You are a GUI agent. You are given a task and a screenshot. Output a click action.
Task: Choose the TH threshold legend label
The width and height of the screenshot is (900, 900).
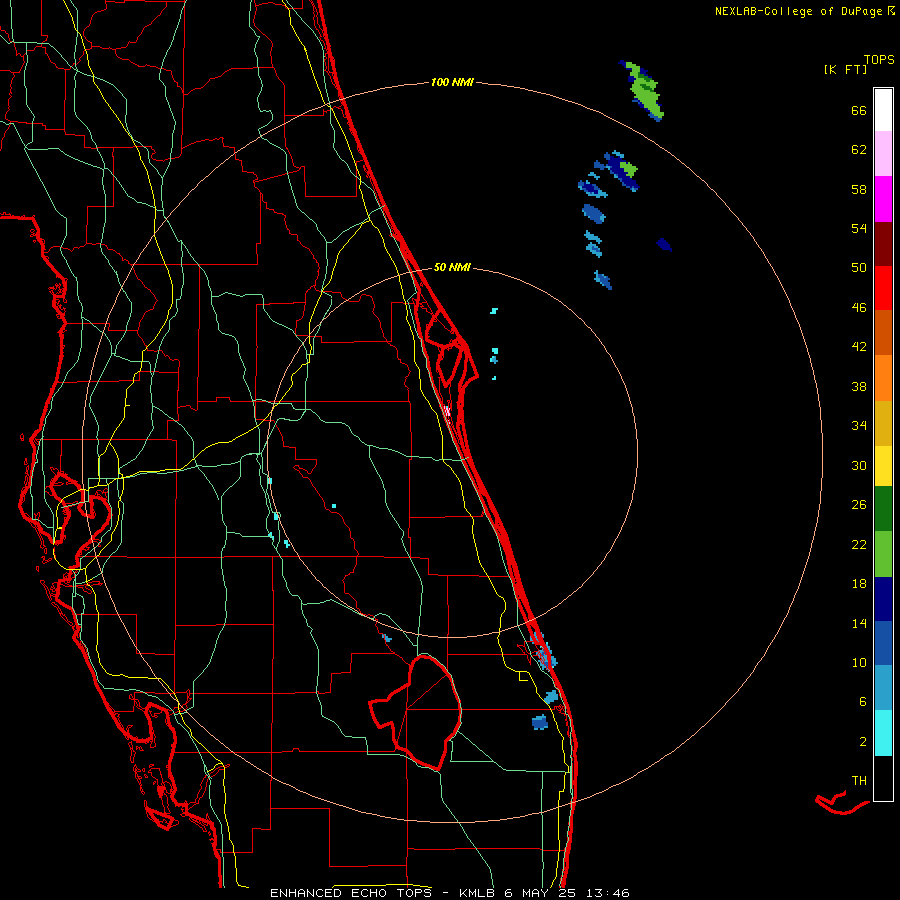coord(859,781)
